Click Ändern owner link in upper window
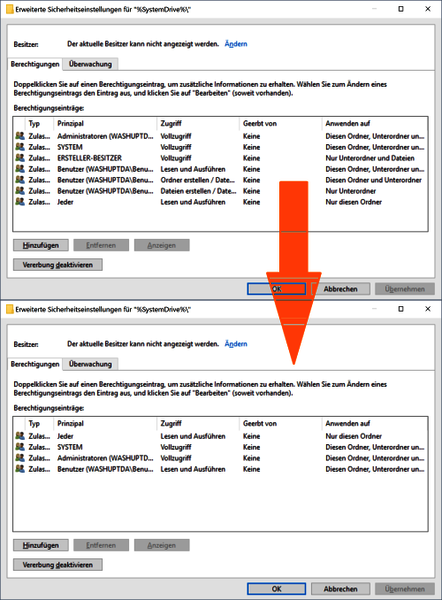This screenshot has width=442, height=600. (236, 44)
